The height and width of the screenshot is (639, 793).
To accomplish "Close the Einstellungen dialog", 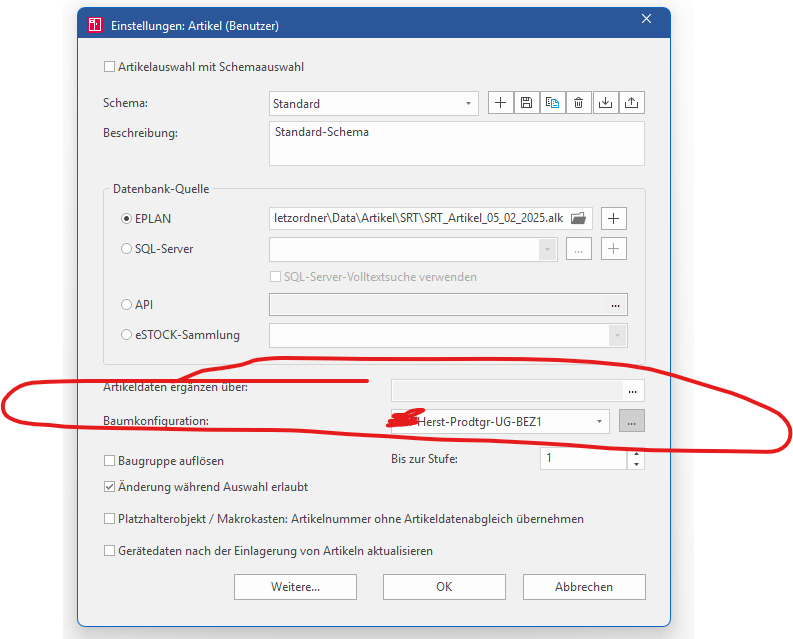I will click(x=646, y=19).
